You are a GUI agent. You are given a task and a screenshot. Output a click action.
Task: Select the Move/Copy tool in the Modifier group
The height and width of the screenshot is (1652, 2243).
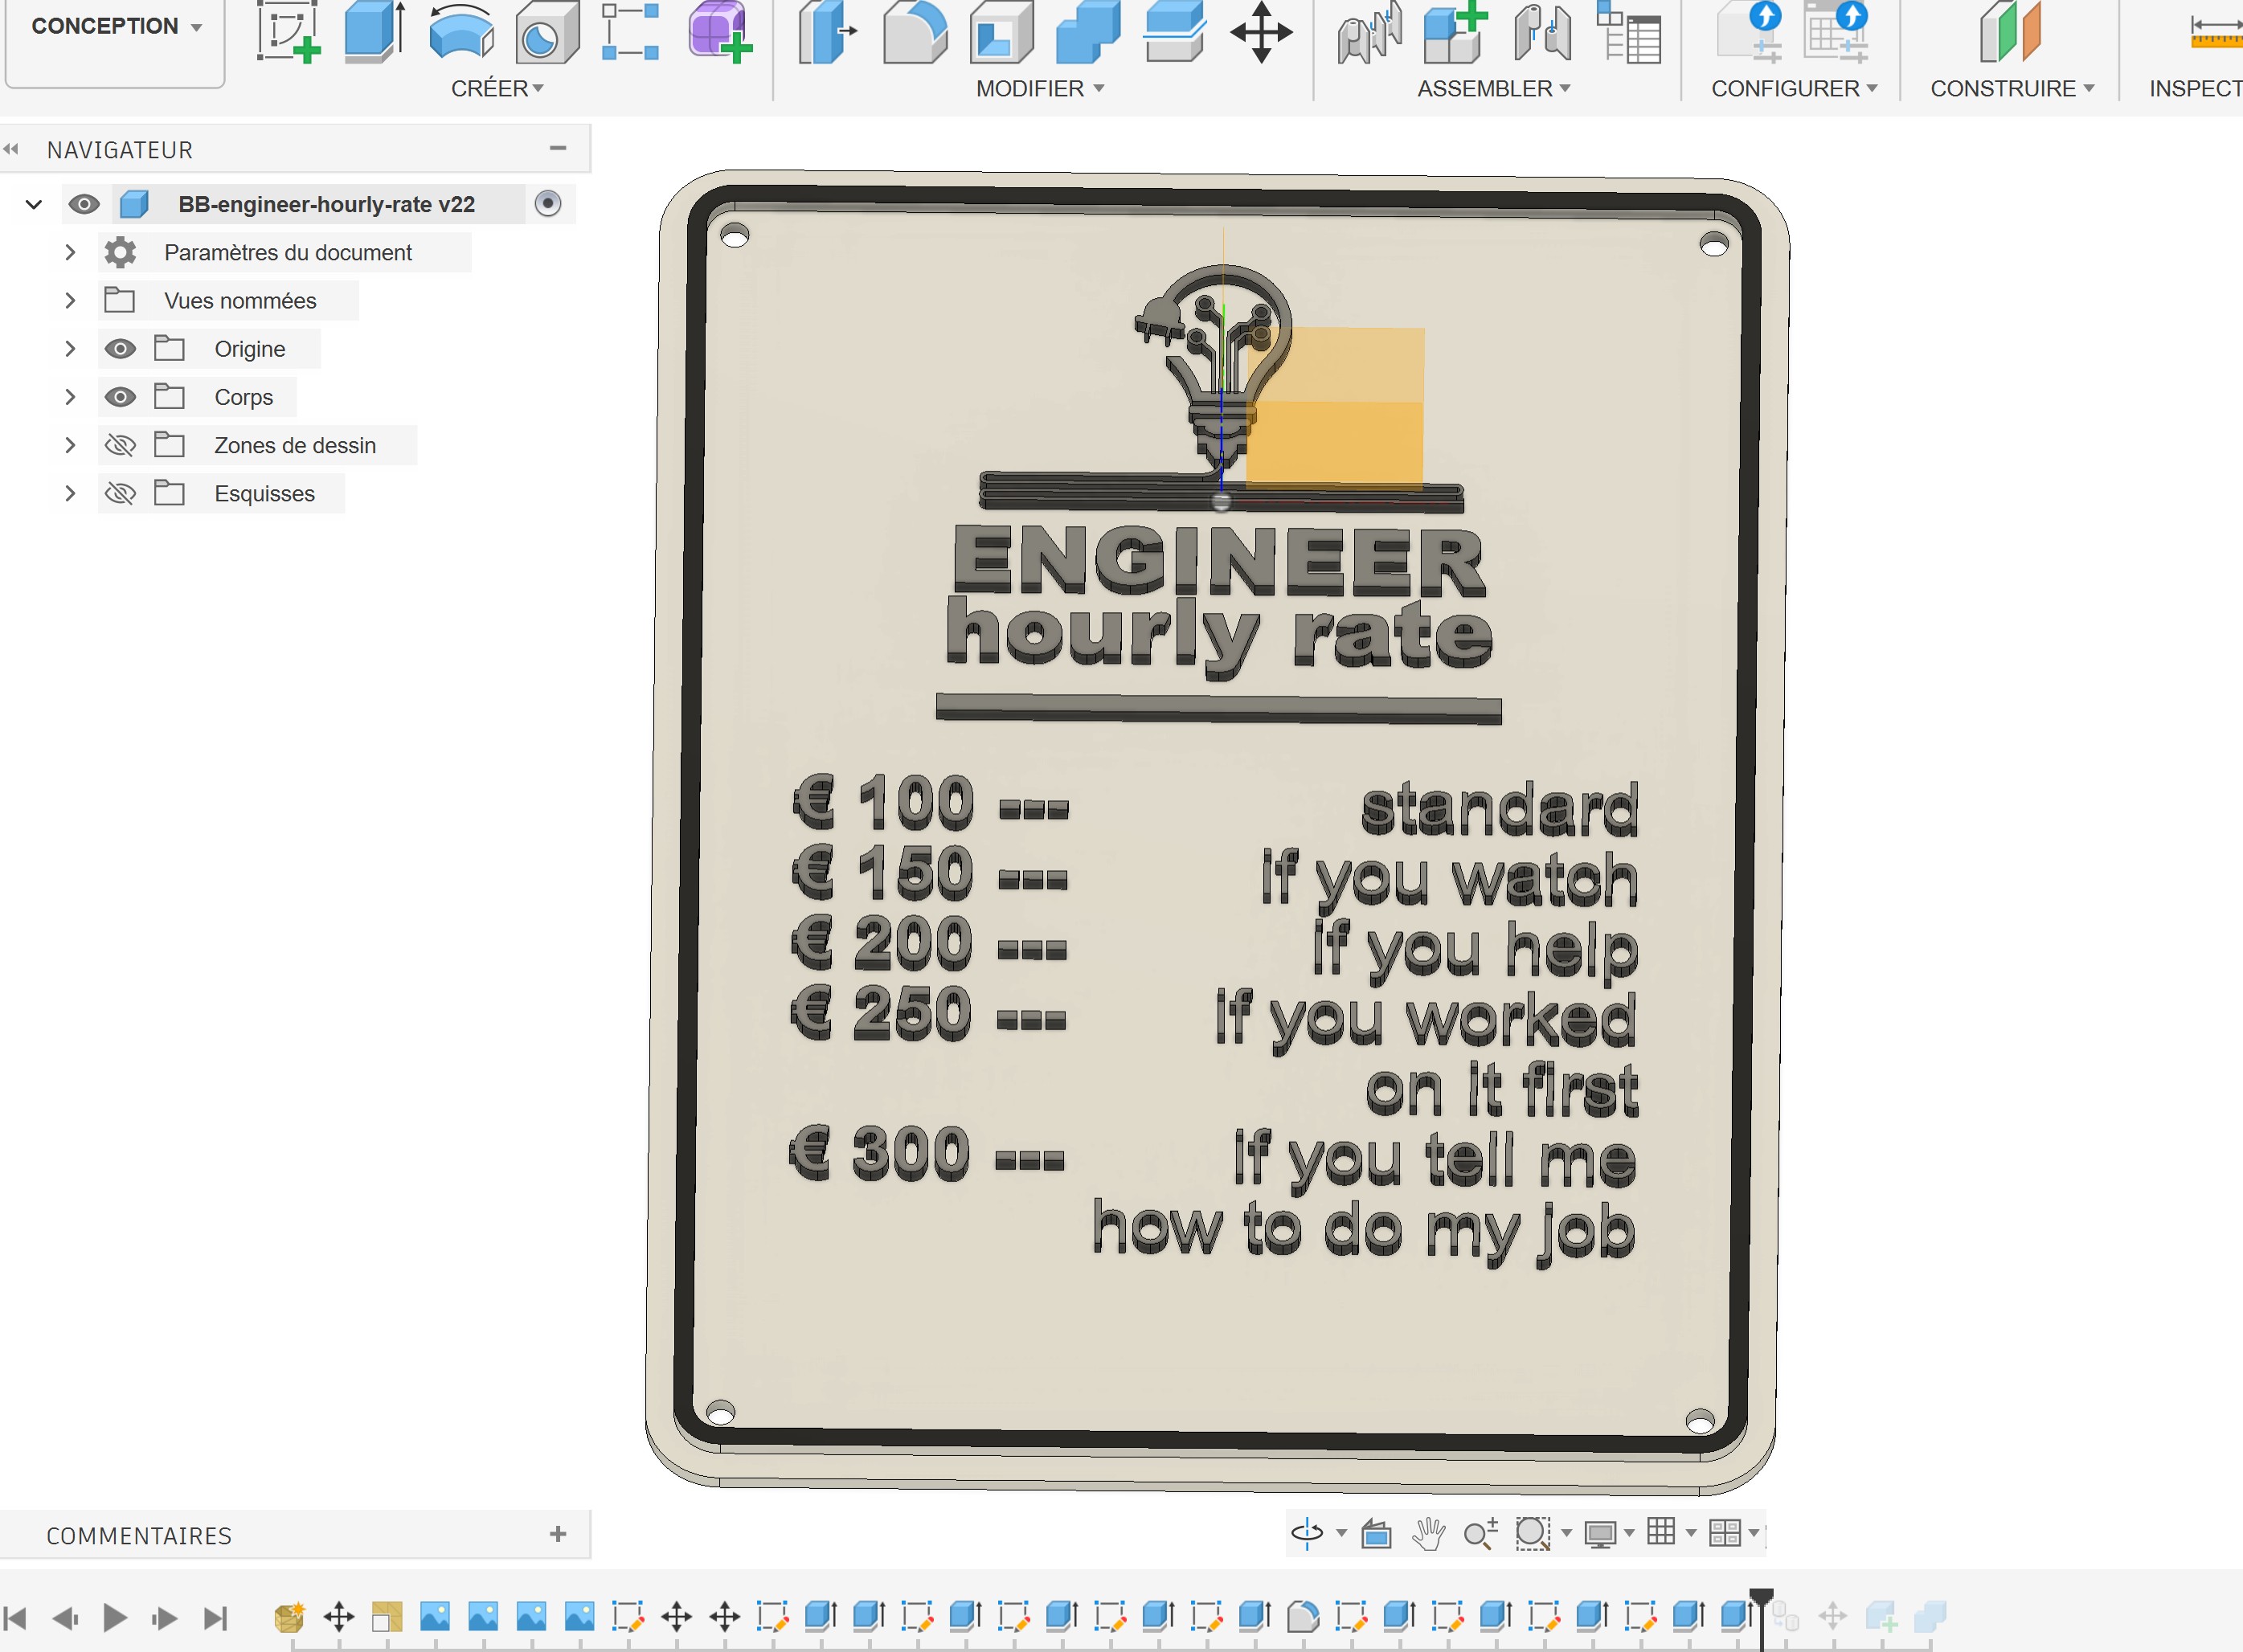click(1261, 31)
